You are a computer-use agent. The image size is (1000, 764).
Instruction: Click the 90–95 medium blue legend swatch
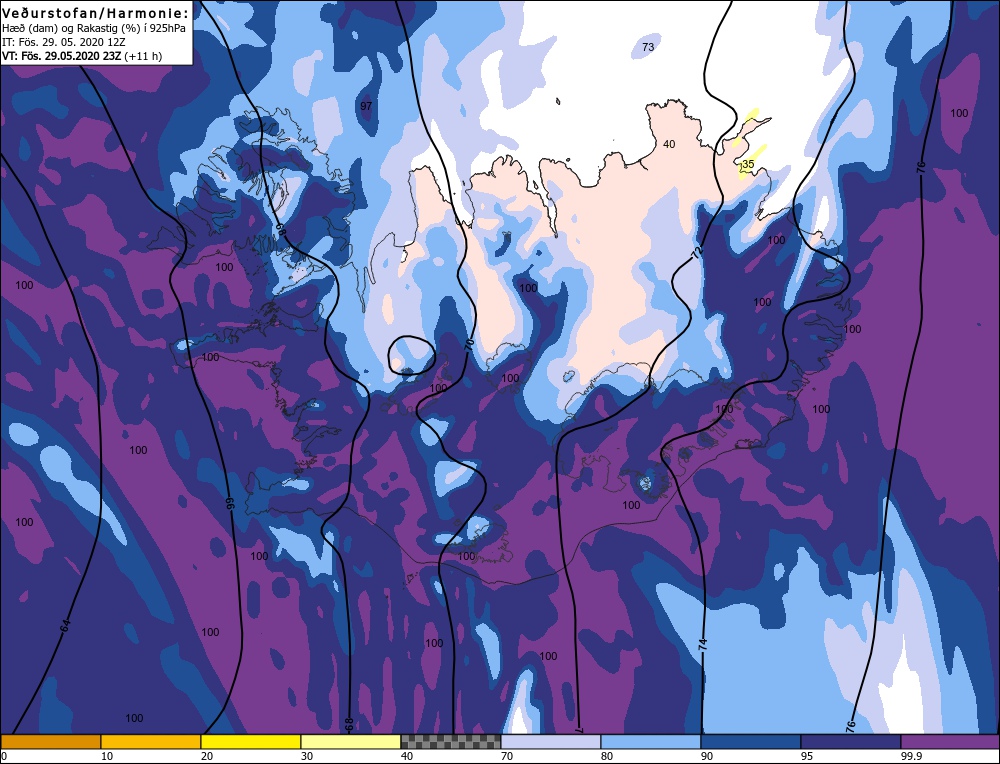(x=751, y=742)
